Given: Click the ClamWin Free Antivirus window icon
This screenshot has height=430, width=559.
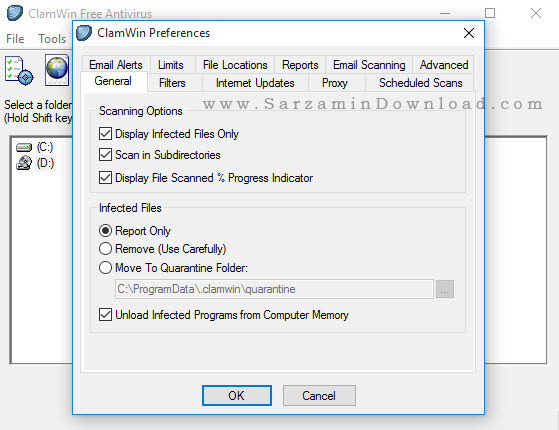Looking at the screenshot, I should [15, 13].
